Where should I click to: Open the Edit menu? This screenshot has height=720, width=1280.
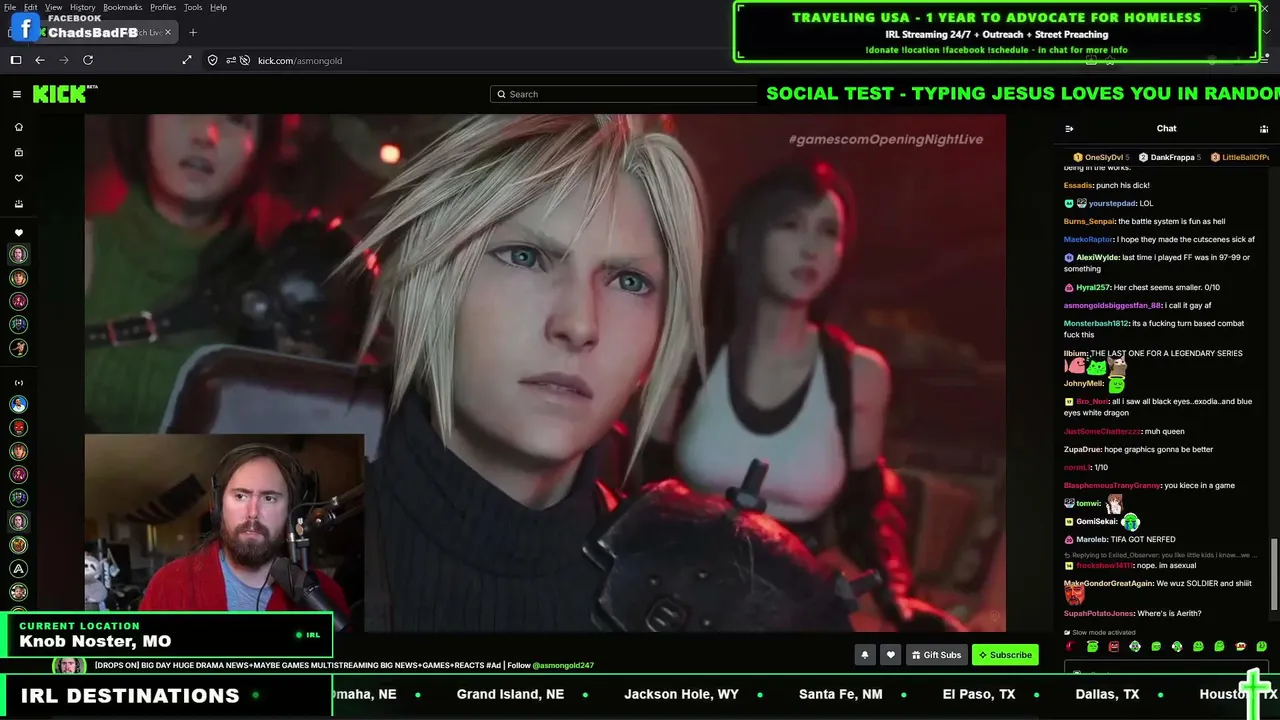coord(31,7)
